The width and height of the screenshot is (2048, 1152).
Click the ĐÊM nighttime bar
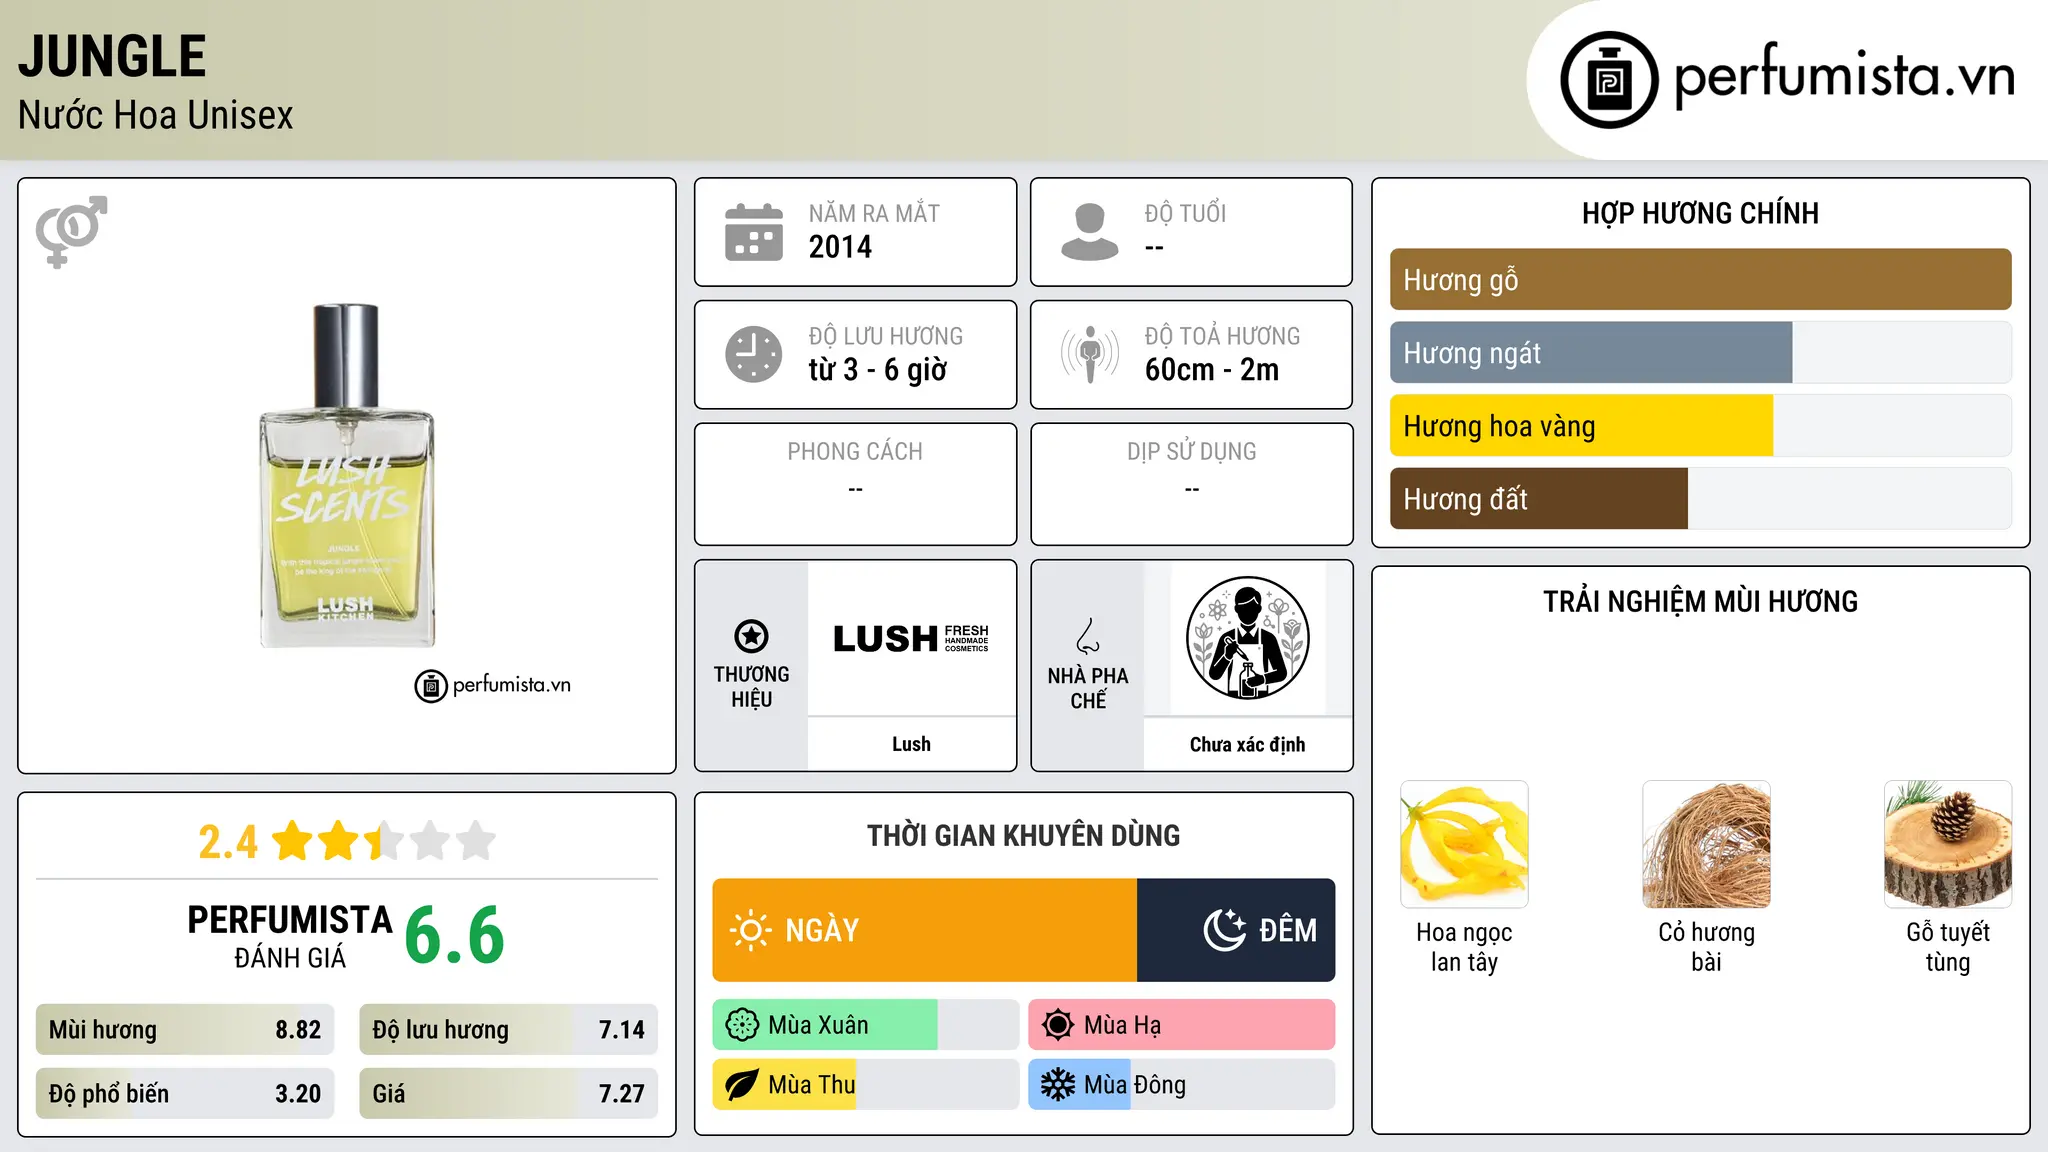(1236, 930)
